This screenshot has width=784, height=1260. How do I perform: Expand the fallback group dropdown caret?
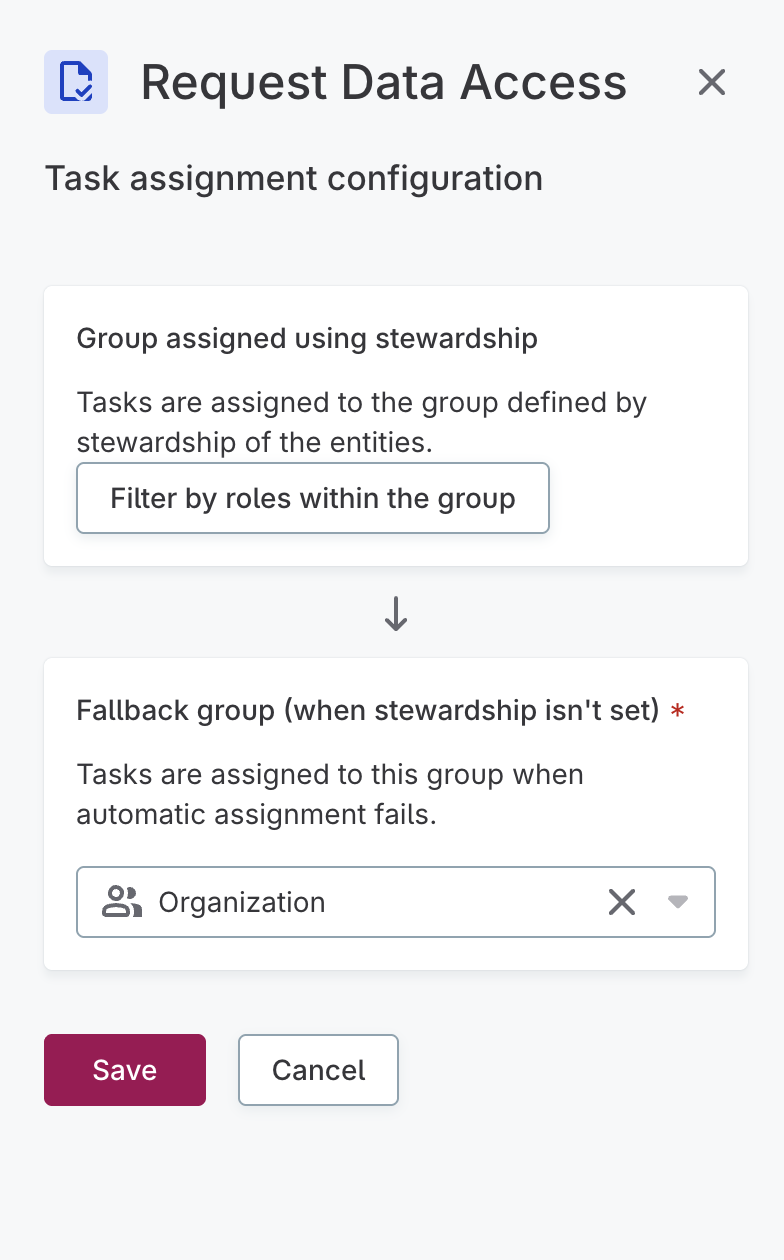click(x=678, y=902)
